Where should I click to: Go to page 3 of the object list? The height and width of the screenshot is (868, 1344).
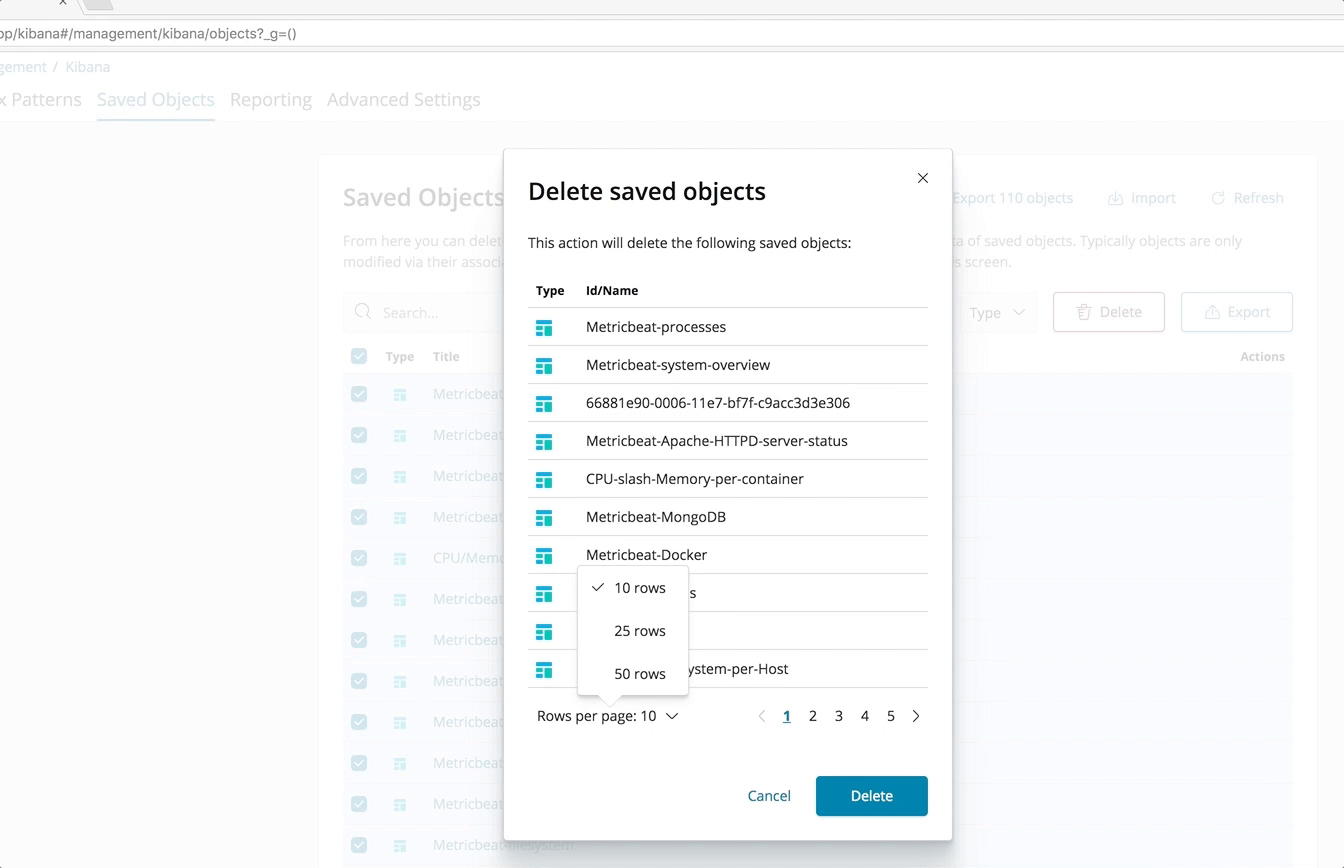838,716
